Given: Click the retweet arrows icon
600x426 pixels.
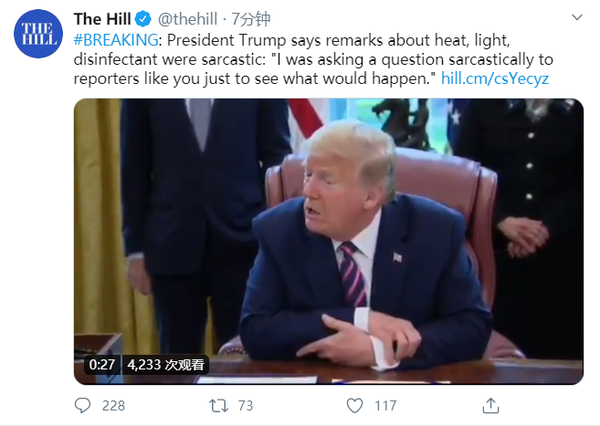Looking at the screenshot, I should pos(218,406).
